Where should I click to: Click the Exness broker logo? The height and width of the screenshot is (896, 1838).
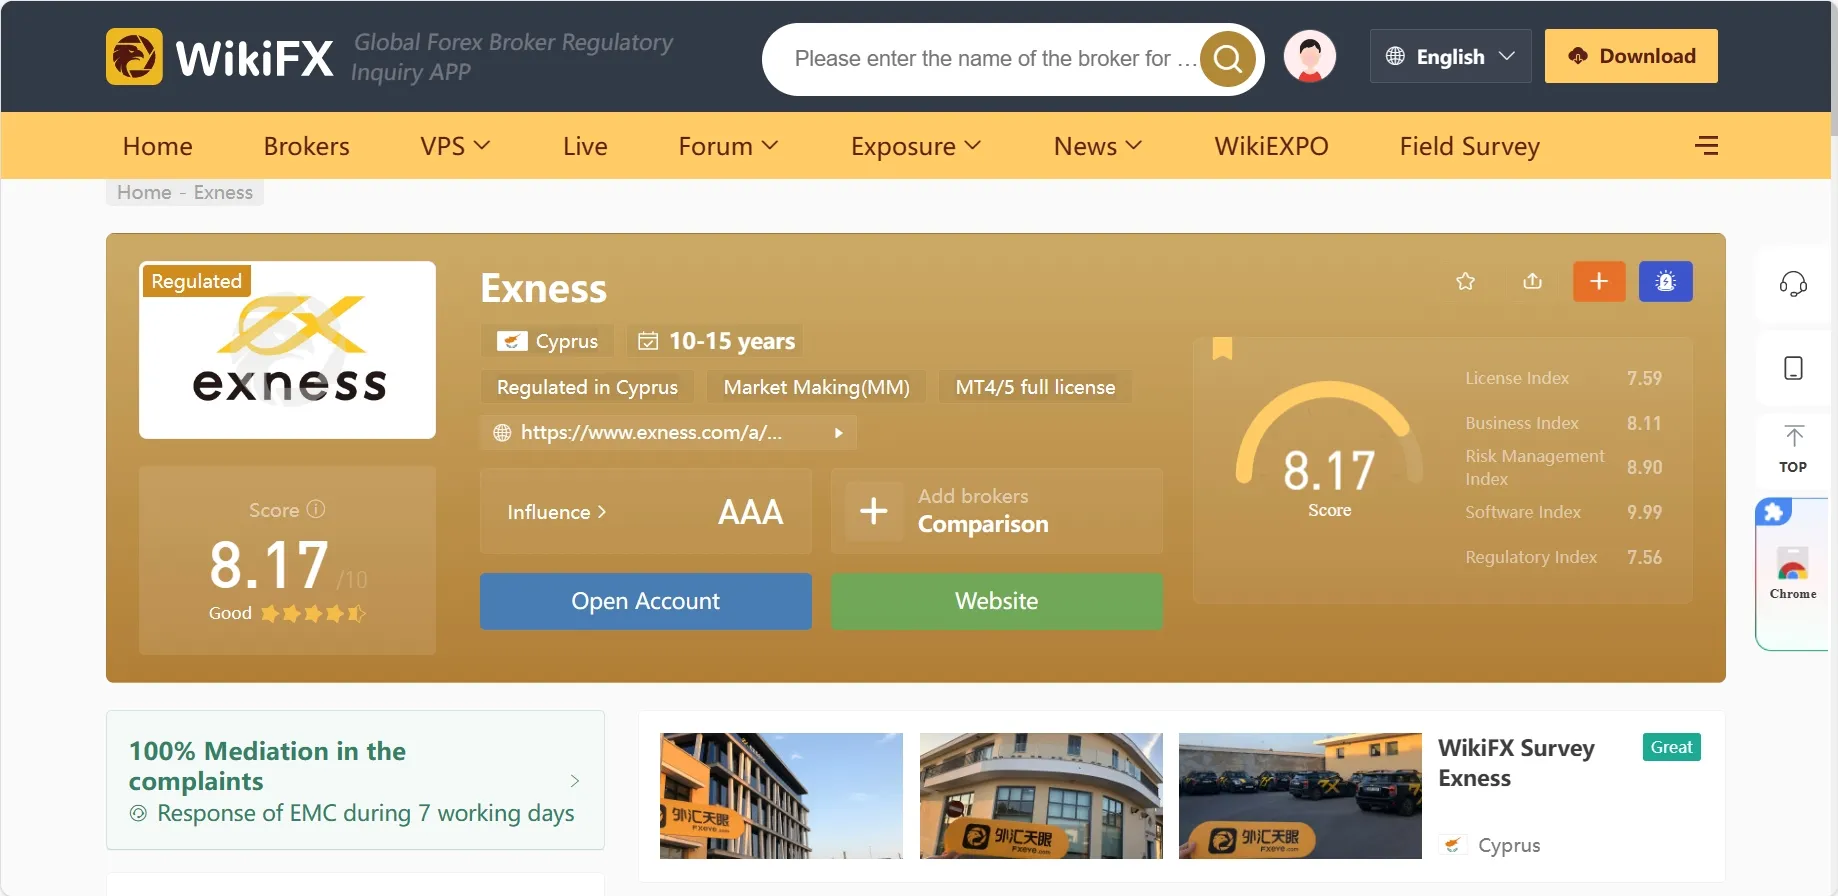click(x=288, y=350)
